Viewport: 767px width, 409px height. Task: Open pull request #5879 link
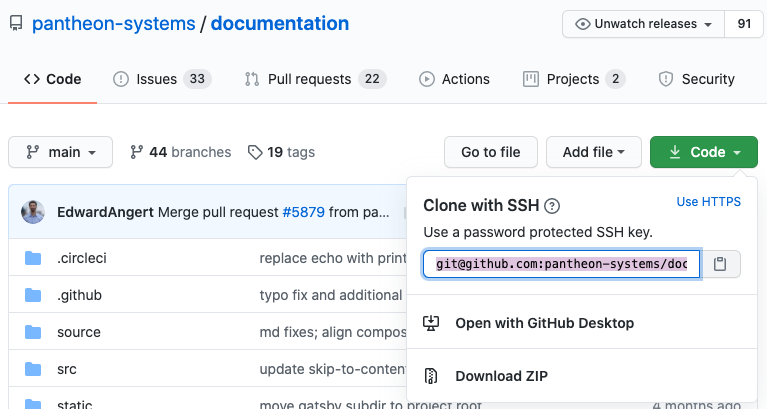click(303, 212)
